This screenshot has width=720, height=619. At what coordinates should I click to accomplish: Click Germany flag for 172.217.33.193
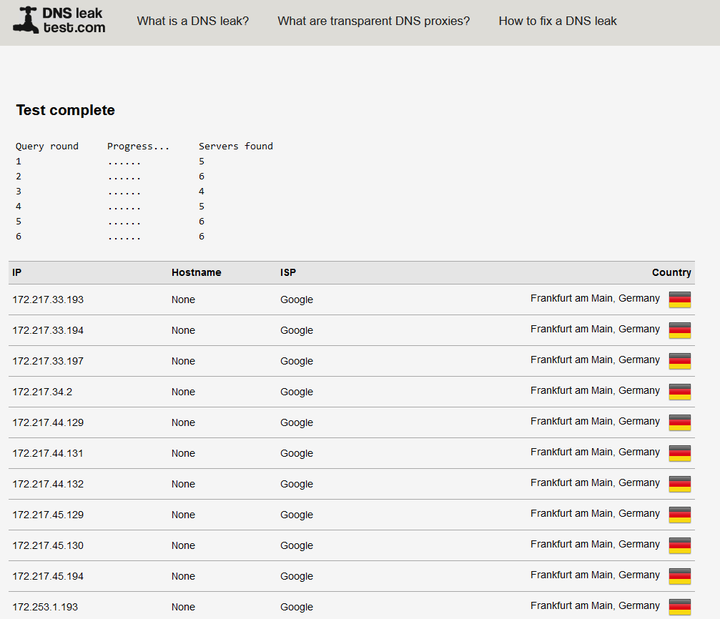pos(680,299)
